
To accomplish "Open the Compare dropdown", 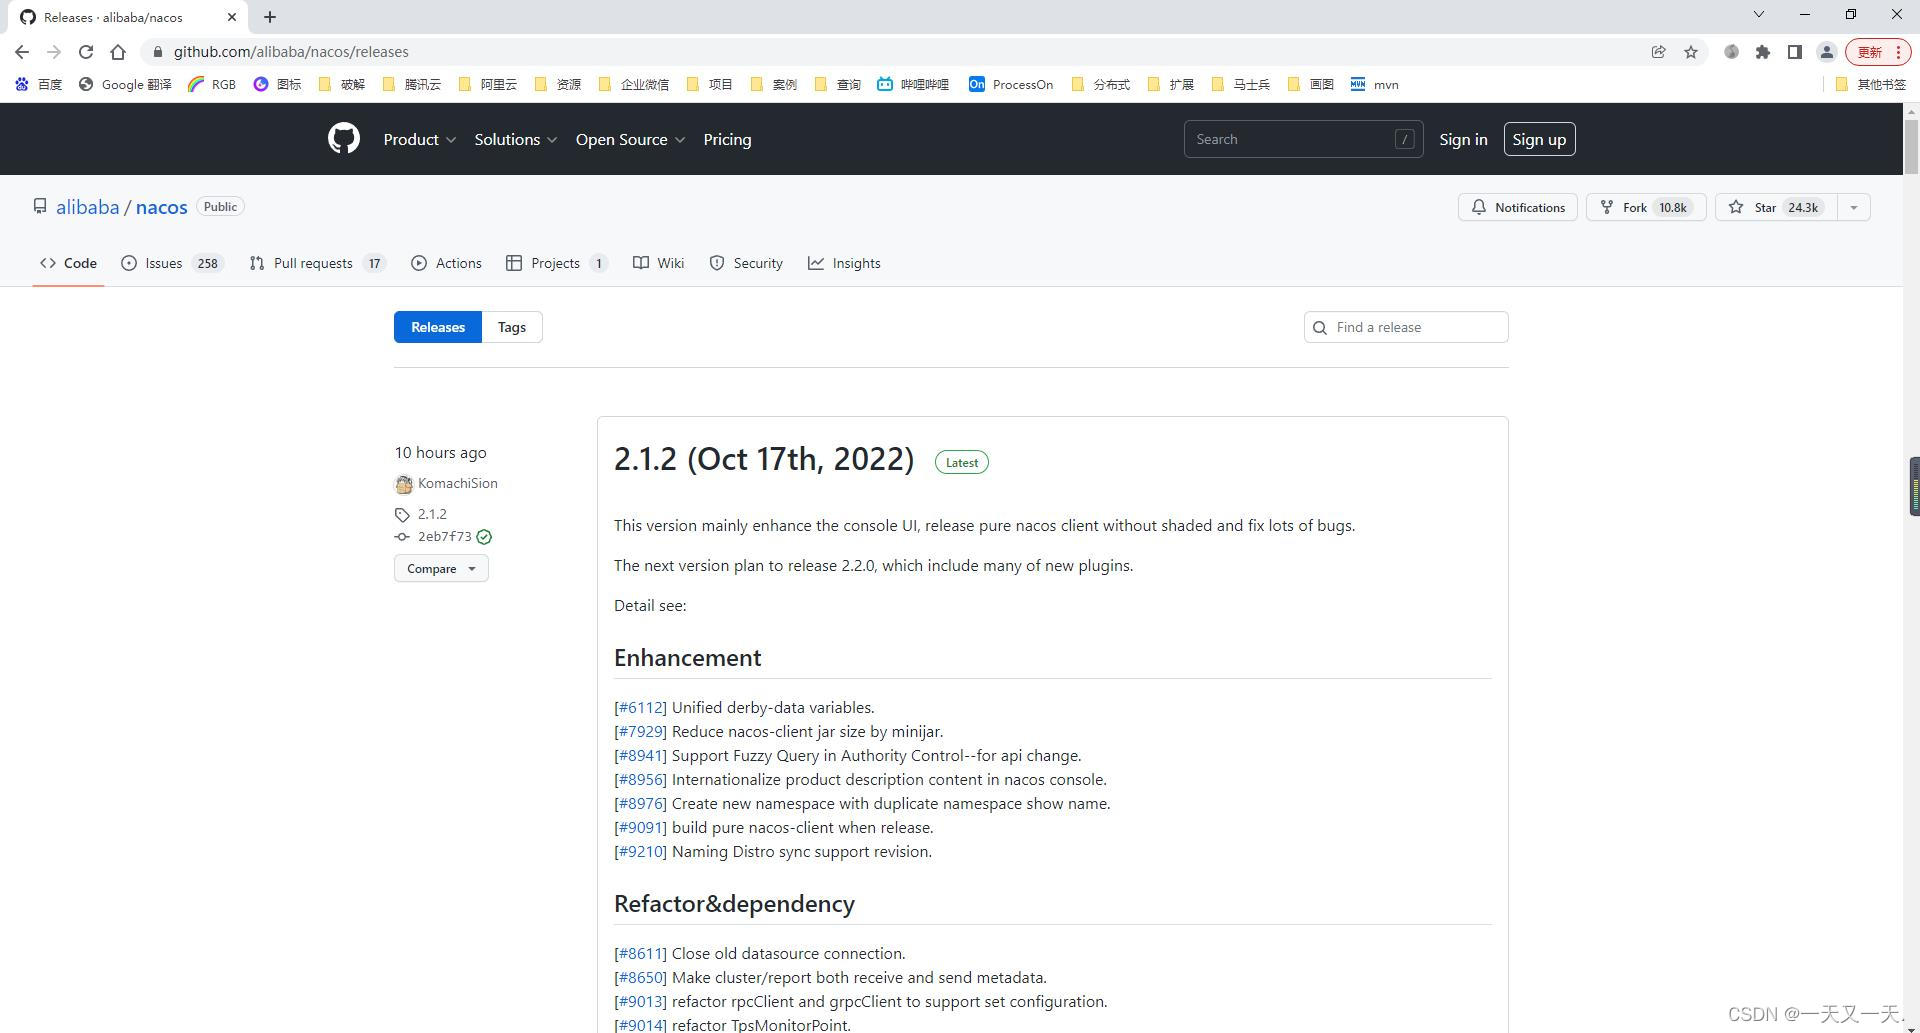I will pyautogui.click(x=441, y=568).
